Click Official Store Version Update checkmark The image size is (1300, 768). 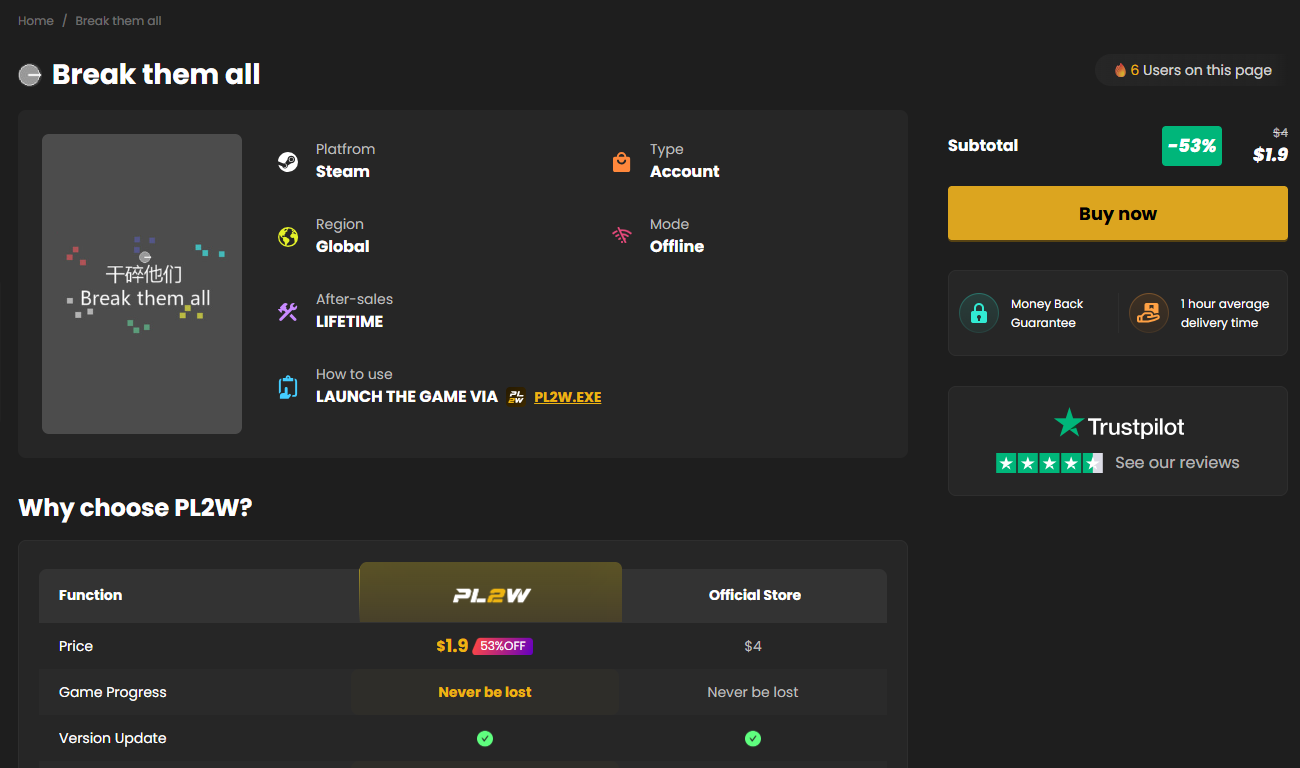pos(753,739)
